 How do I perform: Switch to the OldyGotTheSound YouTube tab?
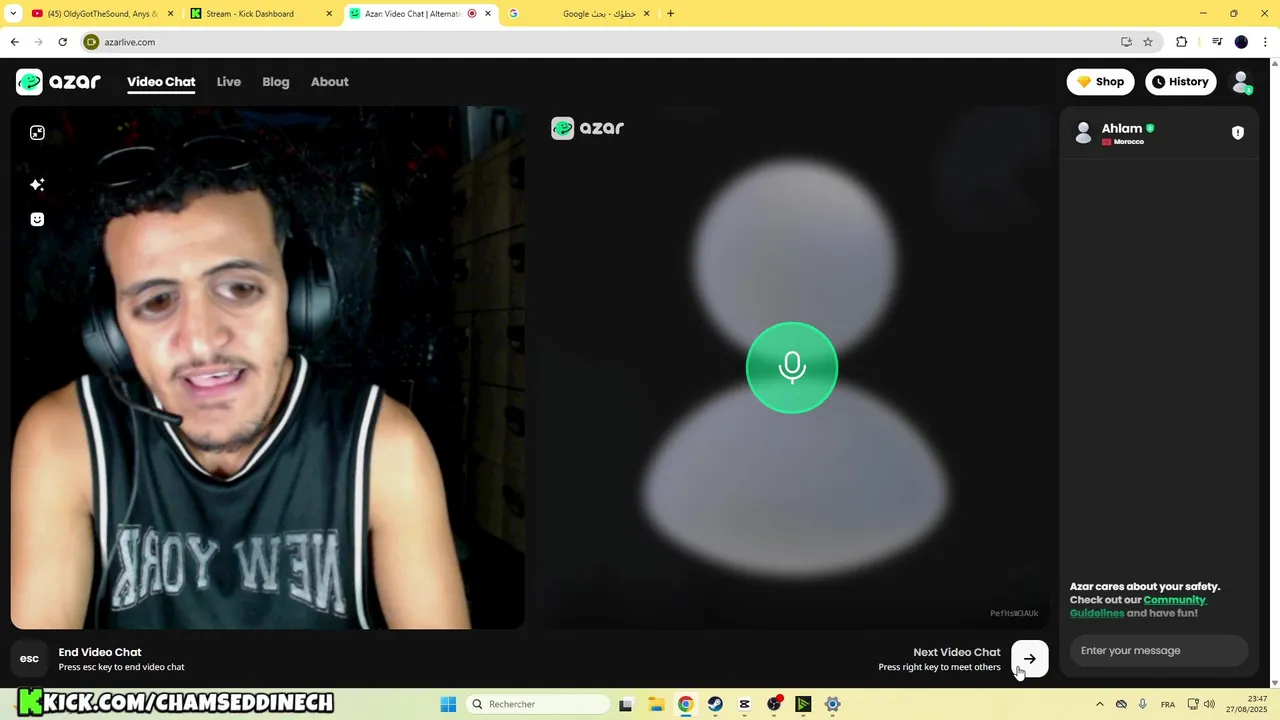pos(100,14)
